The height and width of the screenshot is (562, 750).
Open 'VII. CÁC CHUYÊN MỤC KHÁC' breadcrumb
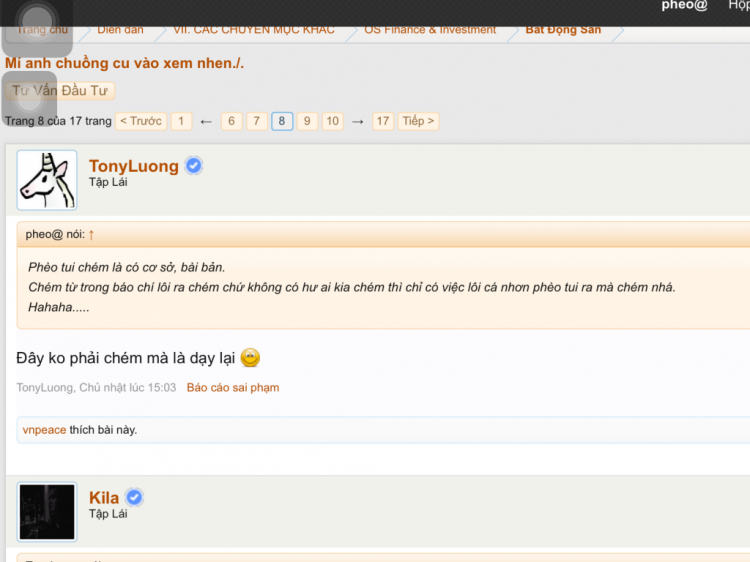point(254,31)
